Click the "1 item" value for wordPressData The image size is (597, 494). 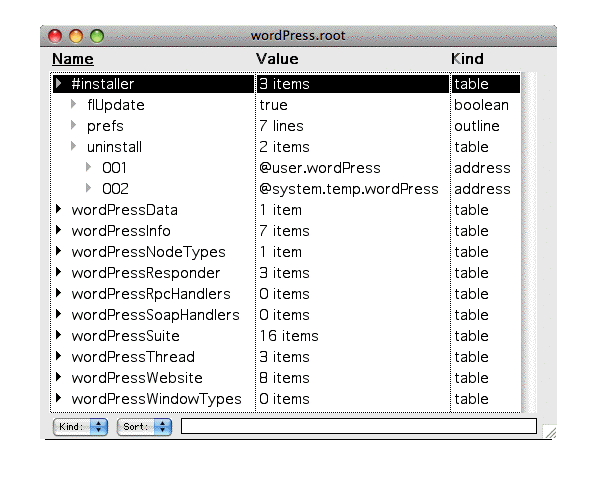[x=280, y=210]
